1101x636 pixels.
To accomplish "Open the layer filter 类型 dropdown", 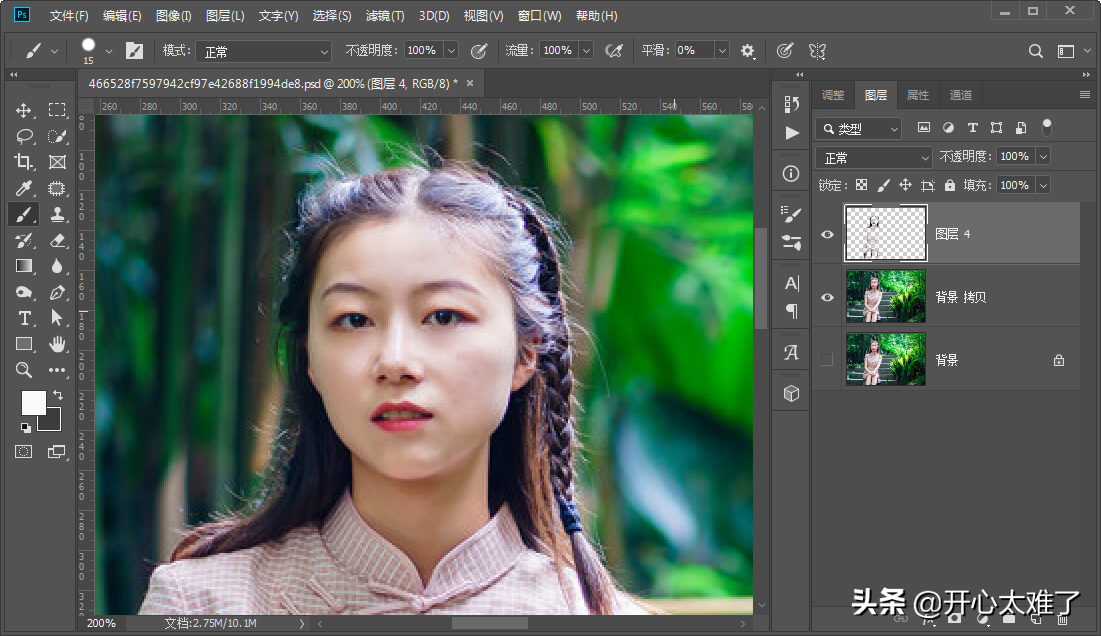I will click(859, 128).
